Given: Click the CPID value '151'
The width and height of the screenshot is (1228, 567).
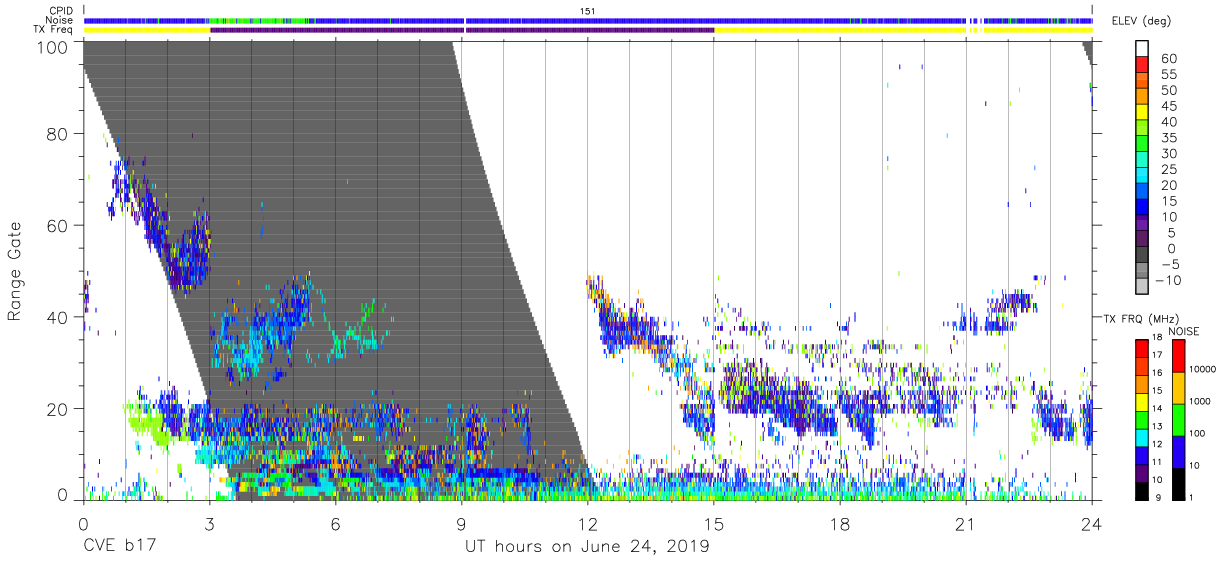Looking at the screenshot, I should [x=588, y=10].
